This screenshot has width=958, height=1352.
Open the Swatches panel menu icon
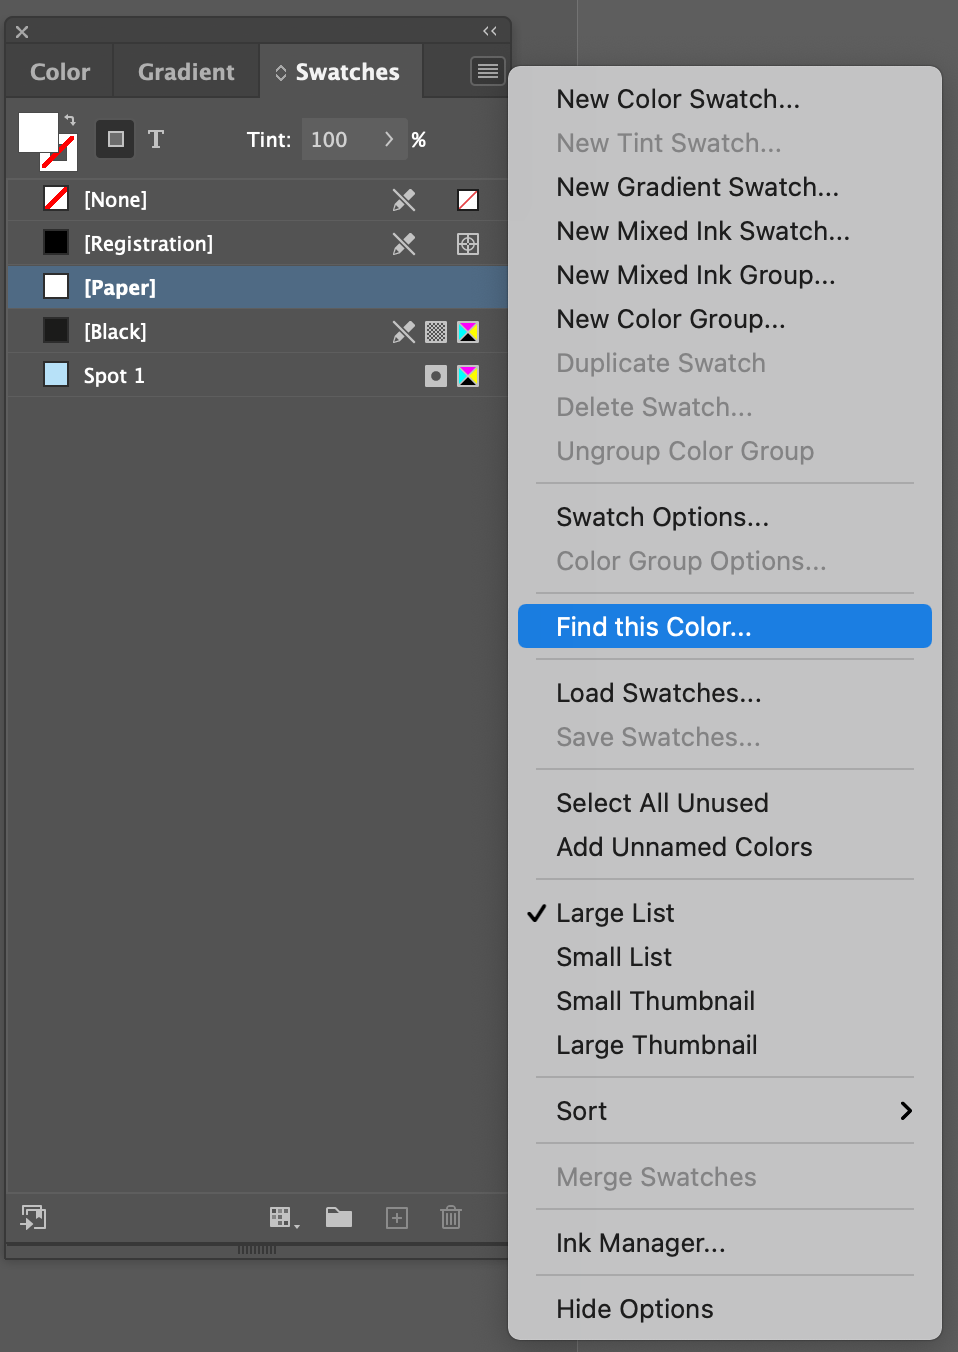click(x=487, y=71)
